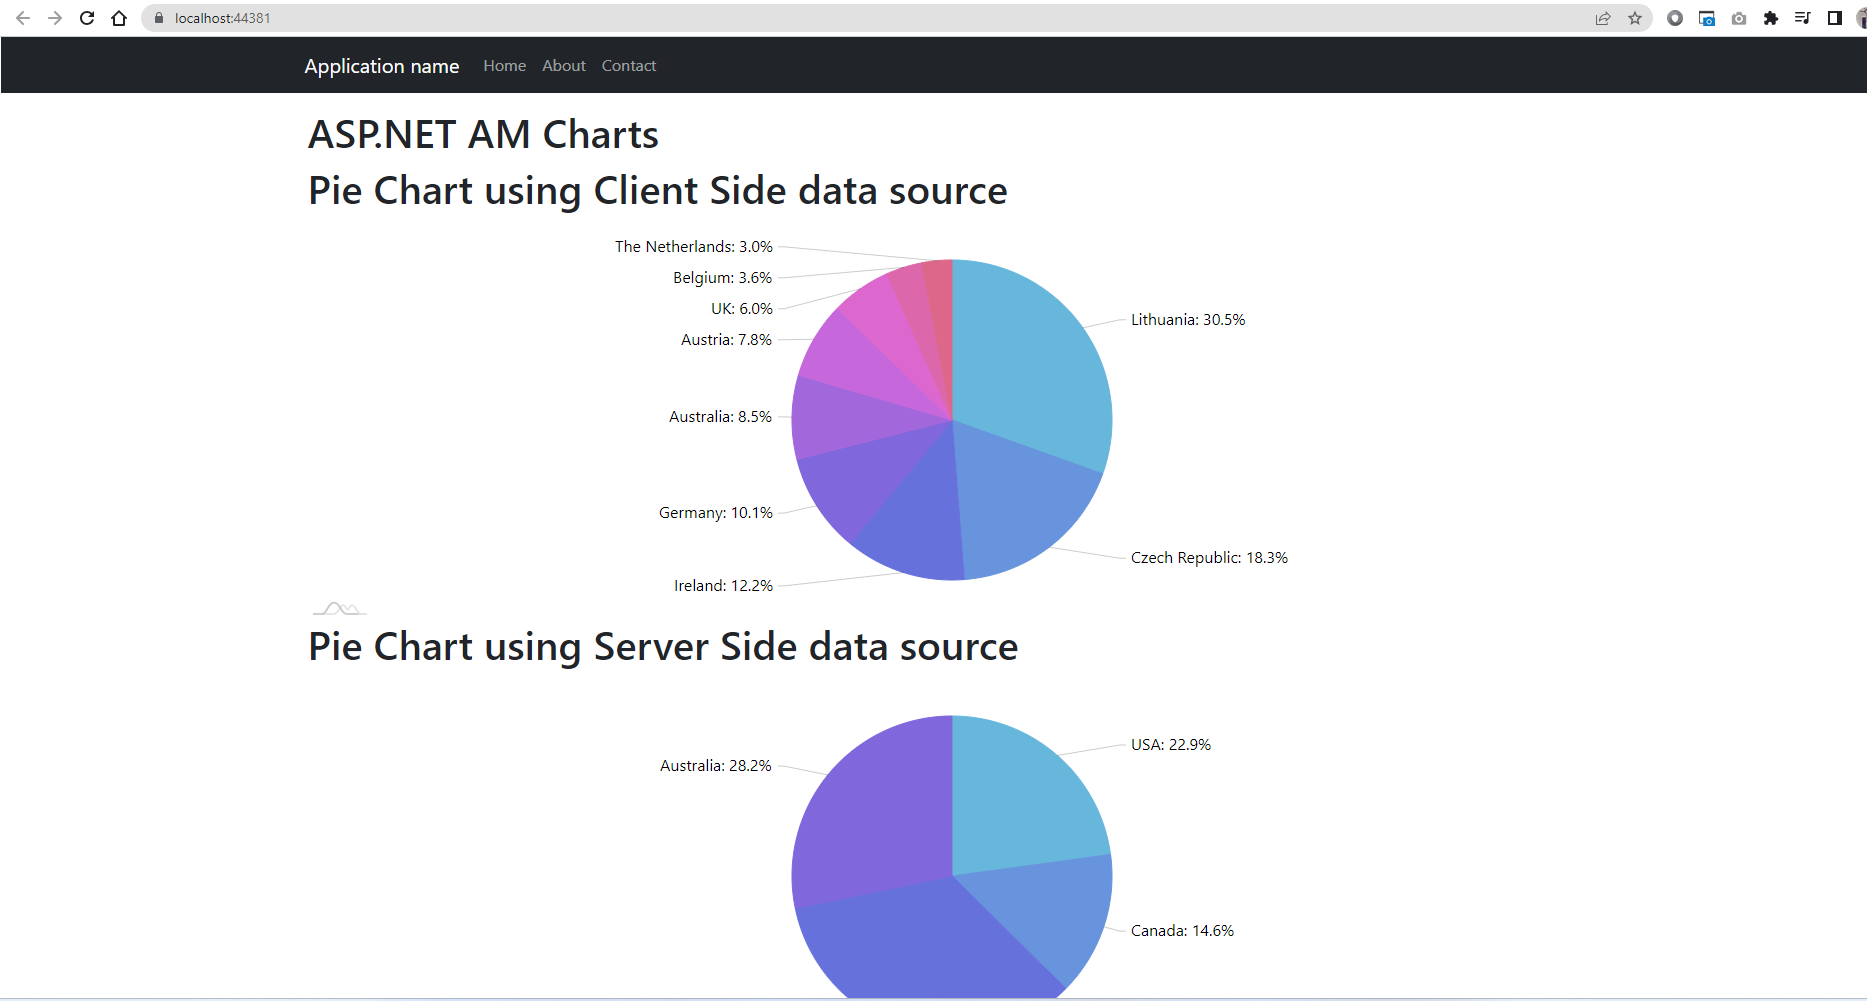Screen dimensions: 1867x1001
Task: Click heading 'Pie Chart using Server Side data source'
Action: pyautogui.click(x=663, y=647)
